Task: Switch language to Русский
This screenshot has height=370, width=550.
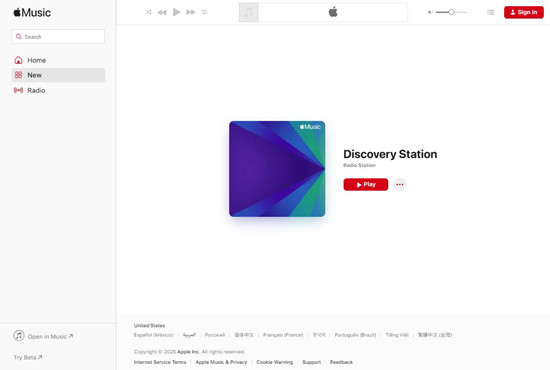Action: coord(215,335)
